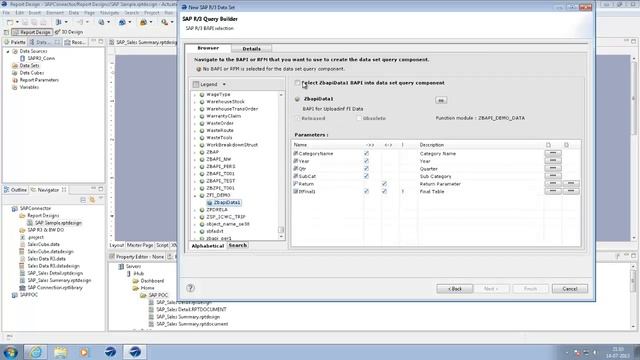The height and width of the screenshot is (360, 640).
Task: Select Data Sets in Data Explorer
Action: (29, 66)
